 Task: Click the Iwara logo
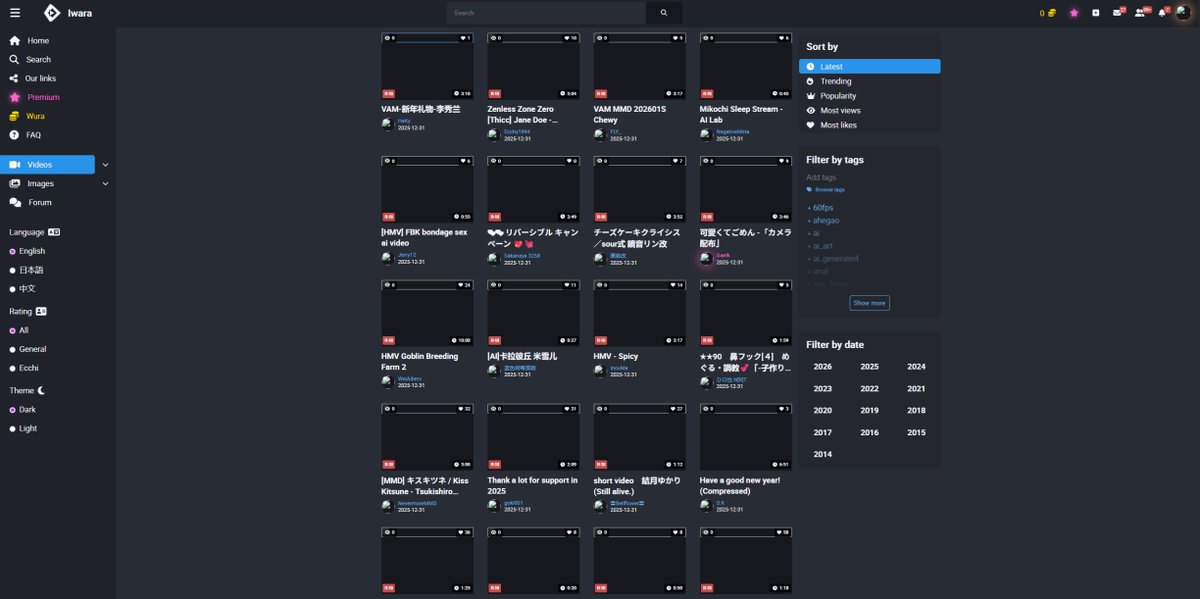coord(66,13)
